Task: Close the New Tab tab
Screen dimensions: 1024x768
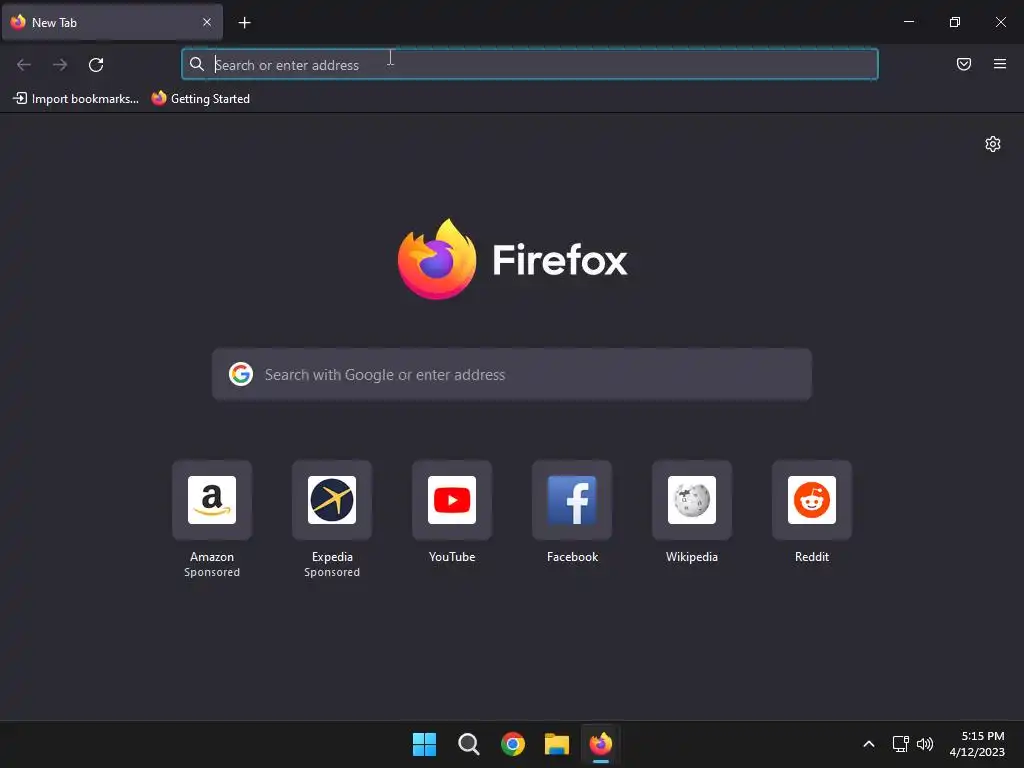Action: click(207, 22)
